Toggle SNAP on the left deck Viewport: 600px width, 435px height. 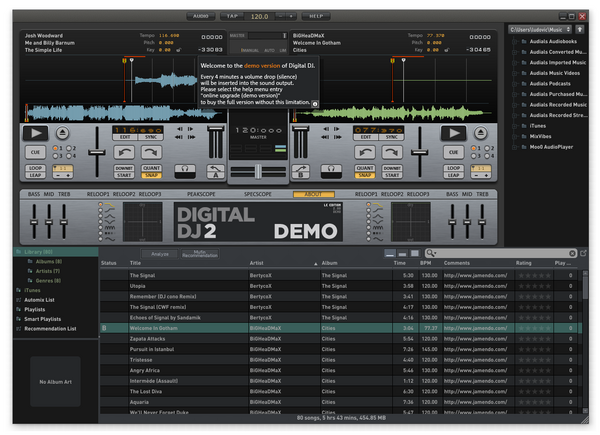[152, 175]
